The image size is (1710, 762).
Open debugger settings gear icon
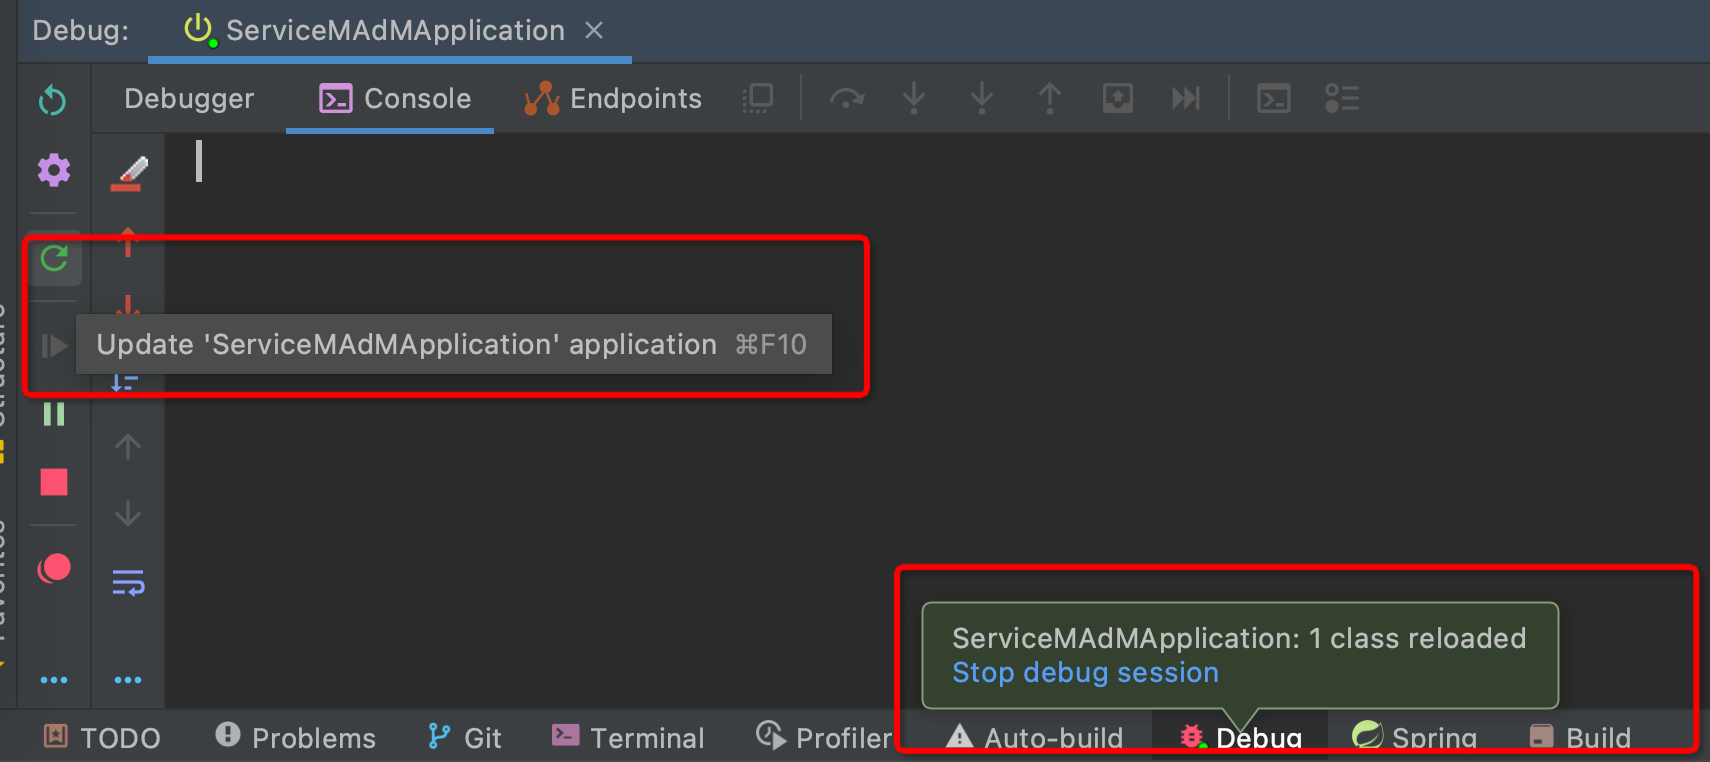[x=54, y=170]
